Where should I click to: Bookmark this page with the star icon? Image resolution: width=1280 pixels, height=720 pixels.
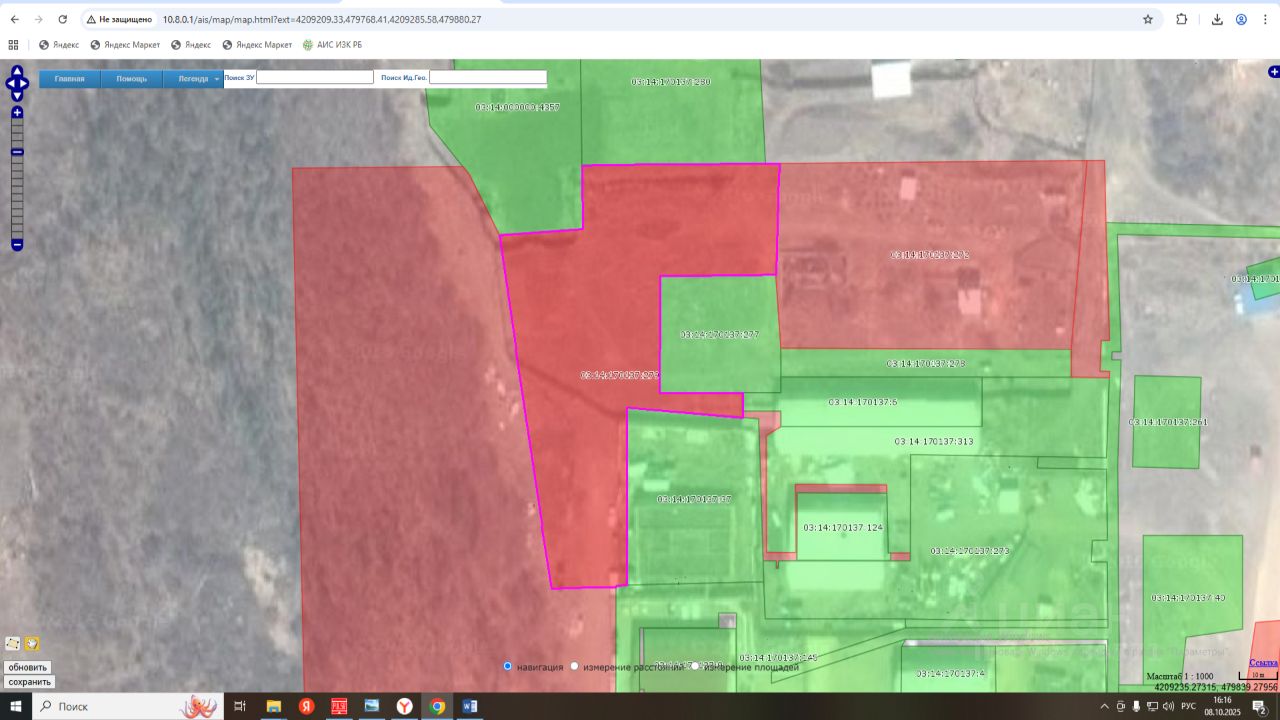click(1148, 19)
